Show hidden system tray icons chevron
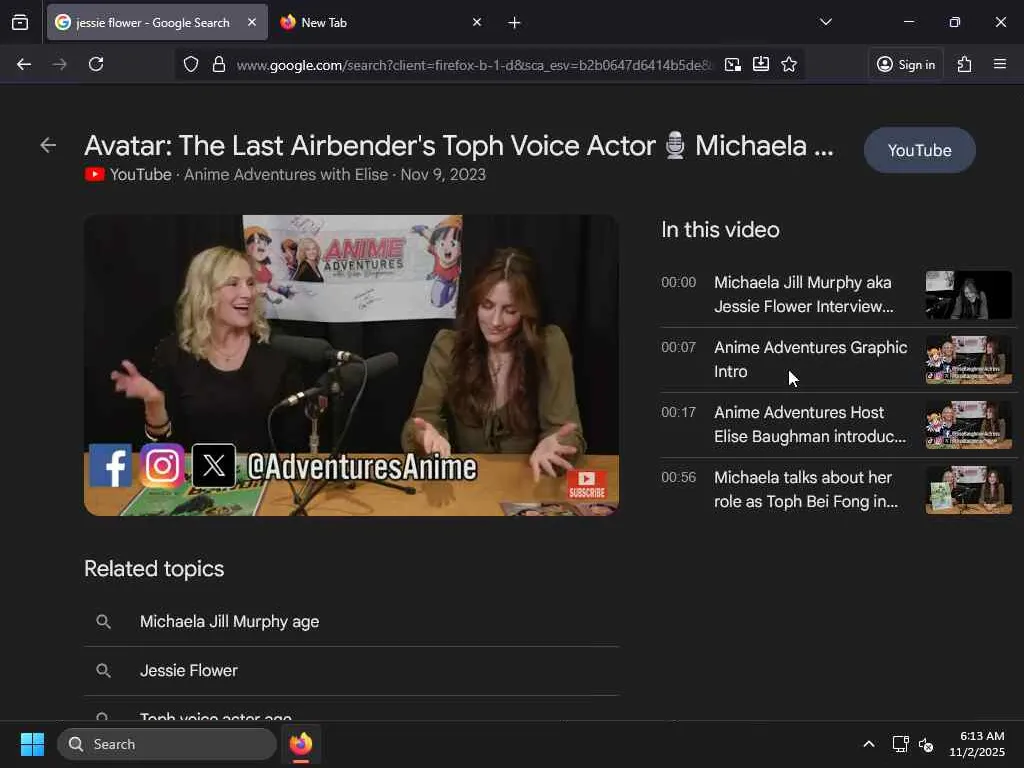 [x=869, y=744]
